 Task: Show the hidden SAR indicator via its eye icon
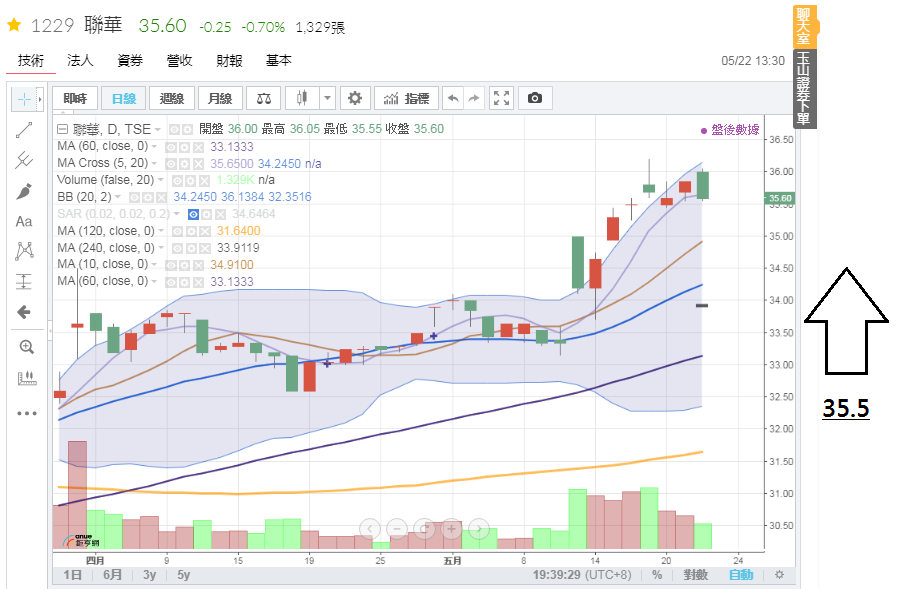point(193,215)
